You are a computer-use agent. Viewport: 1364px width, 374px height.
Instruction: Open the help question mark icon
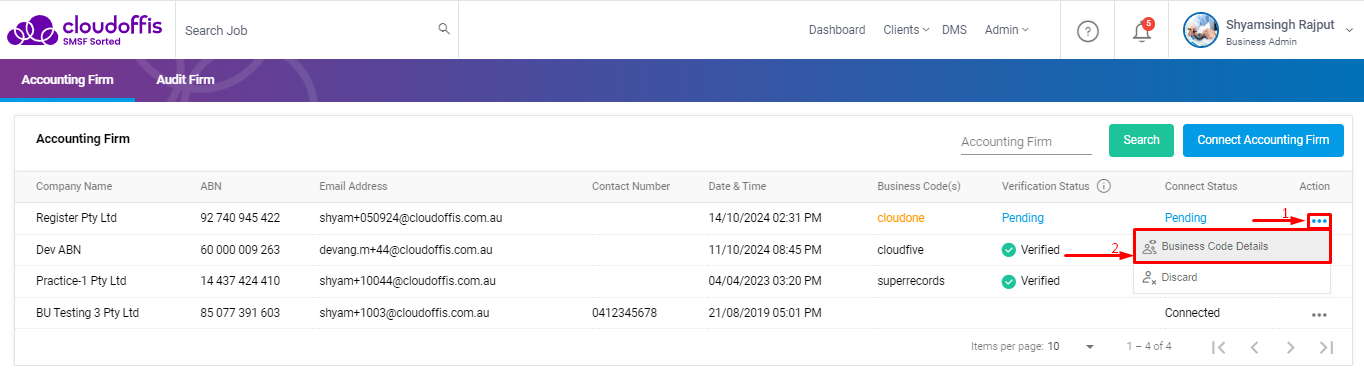1088,31
